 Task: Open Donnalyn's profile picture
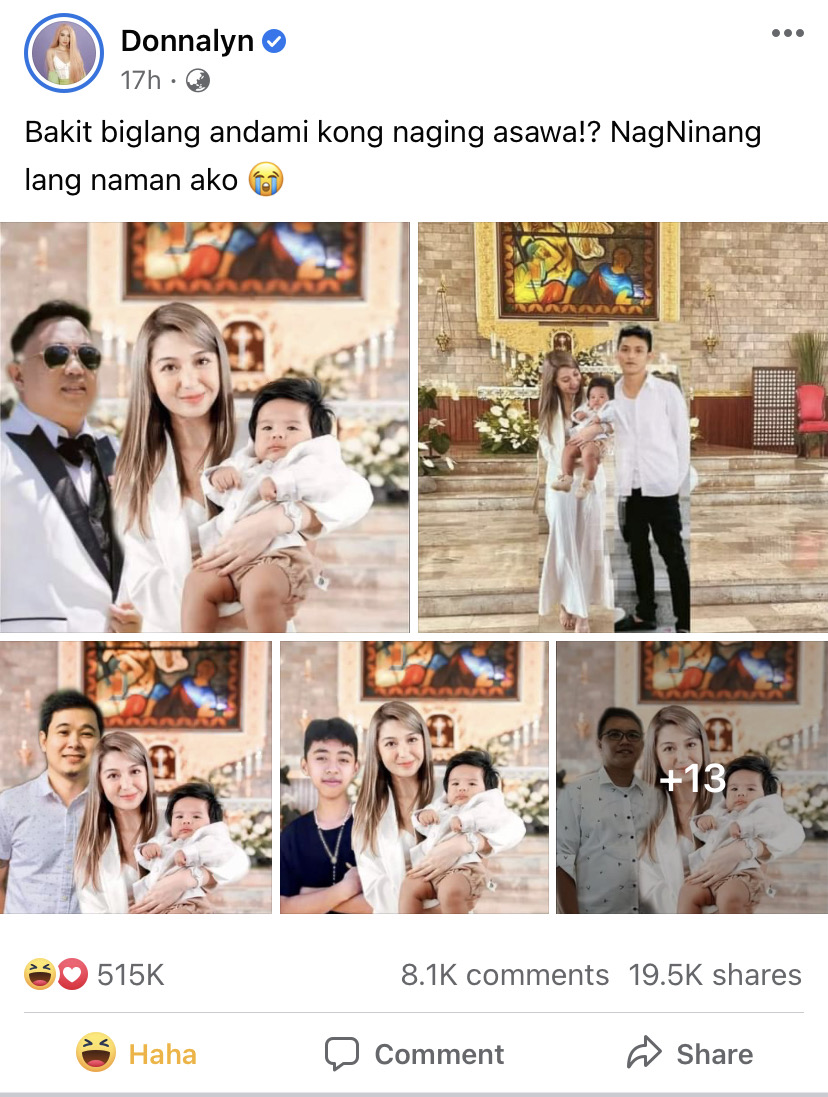coord(64,53)
